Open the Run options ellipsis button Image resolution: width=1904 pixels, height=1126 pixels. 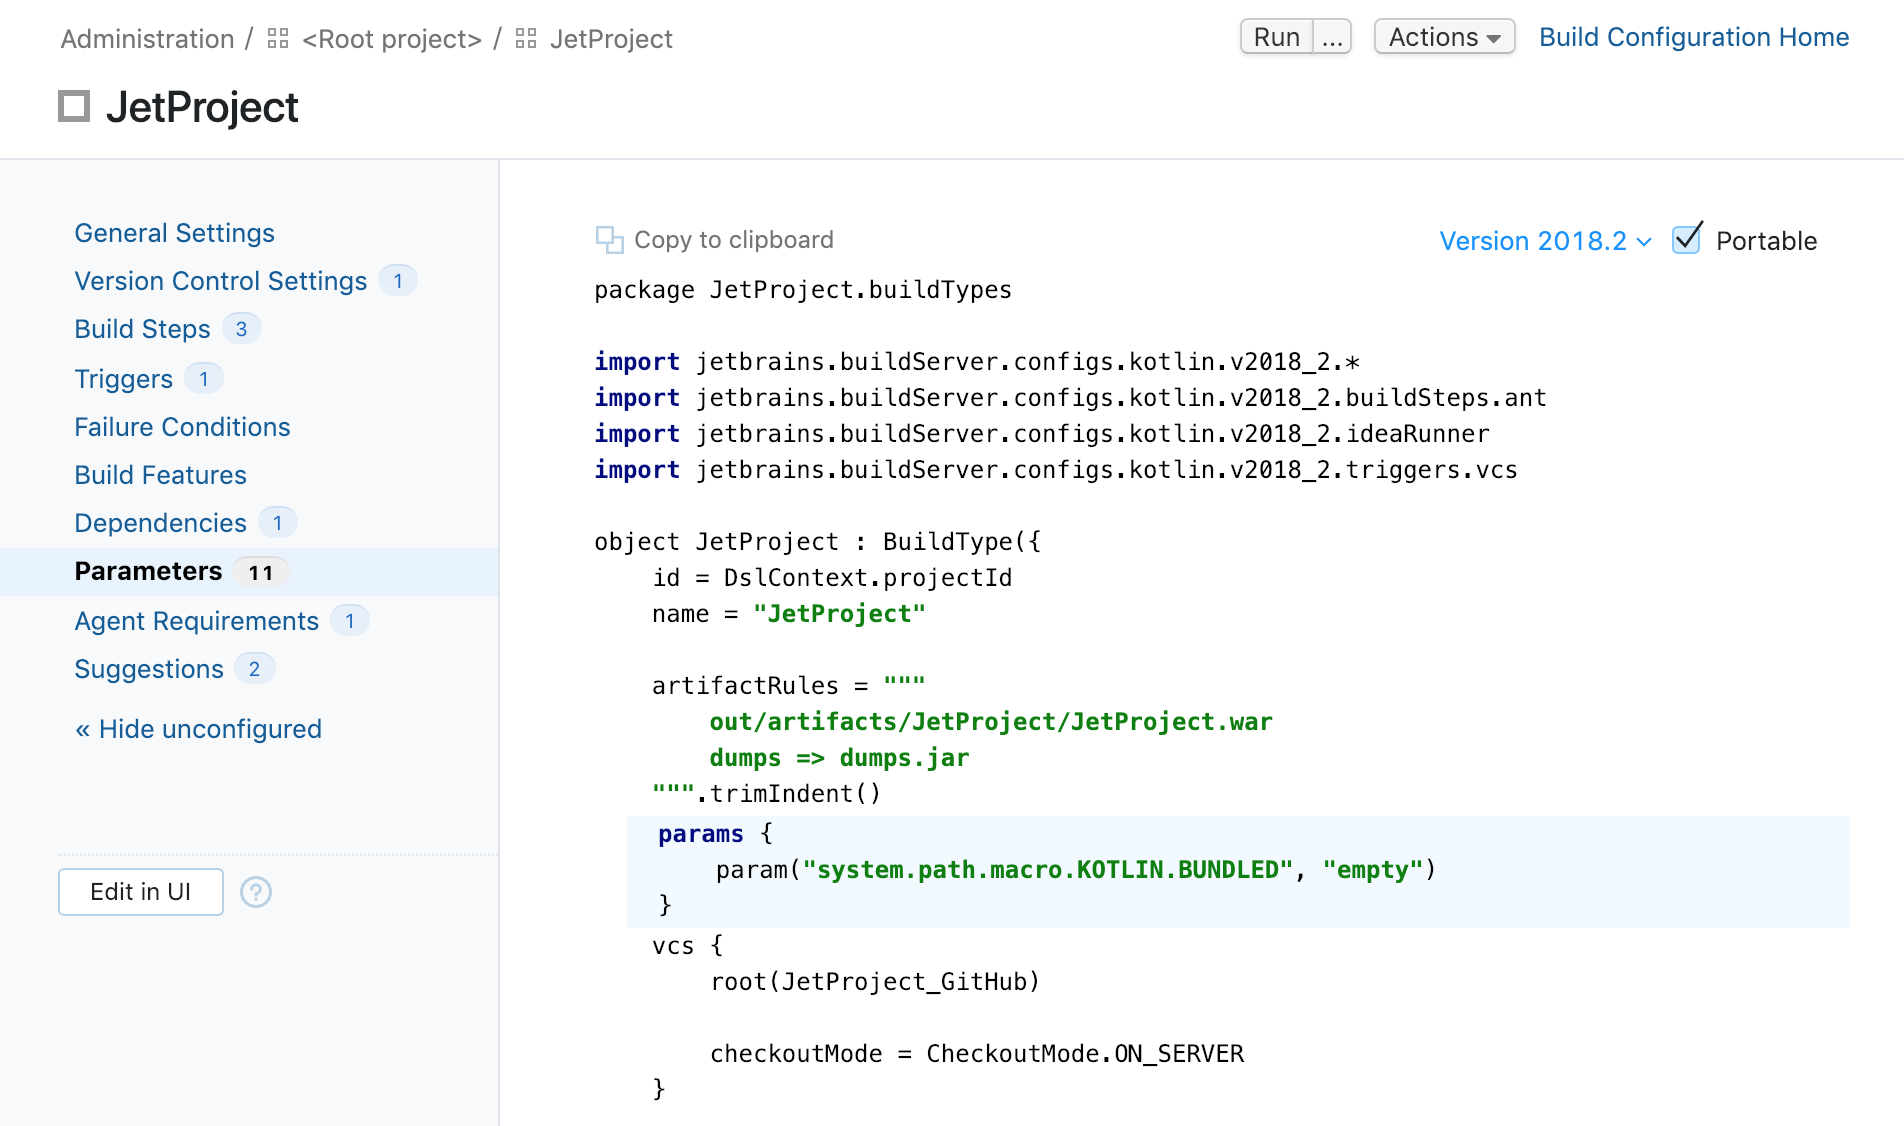tap(1332, 37)
